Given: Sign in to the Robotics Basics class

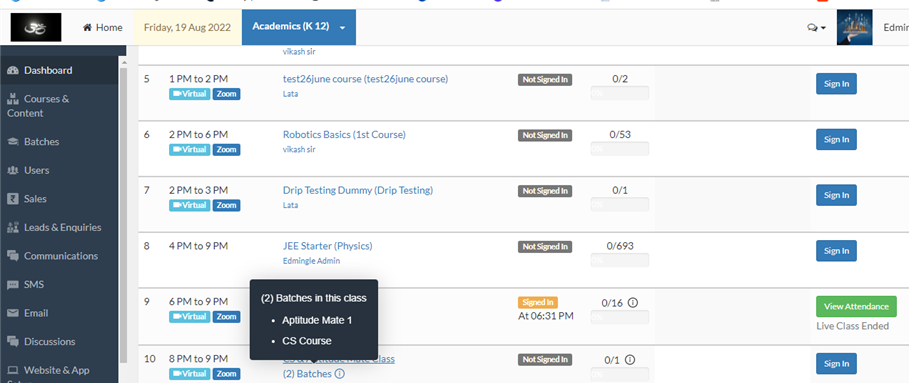Looking at the screenshot, I should click(x=836, y=140).
